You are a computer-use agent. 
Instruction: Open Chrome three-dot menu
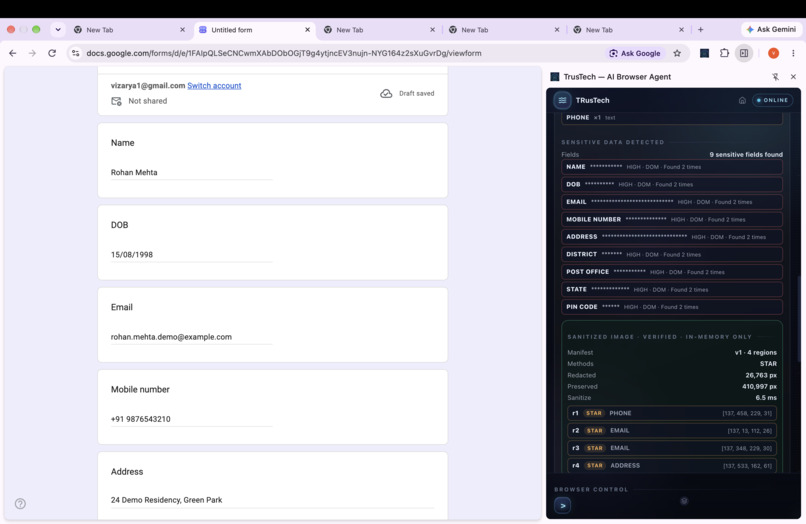coord(793,53)
